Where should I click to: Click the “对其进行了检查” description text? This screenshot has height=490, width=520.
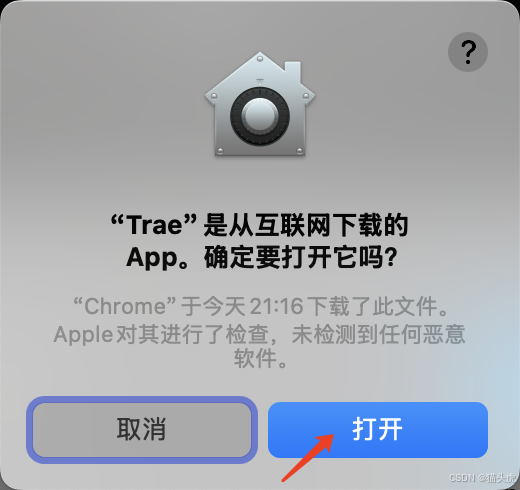[191, 334]
